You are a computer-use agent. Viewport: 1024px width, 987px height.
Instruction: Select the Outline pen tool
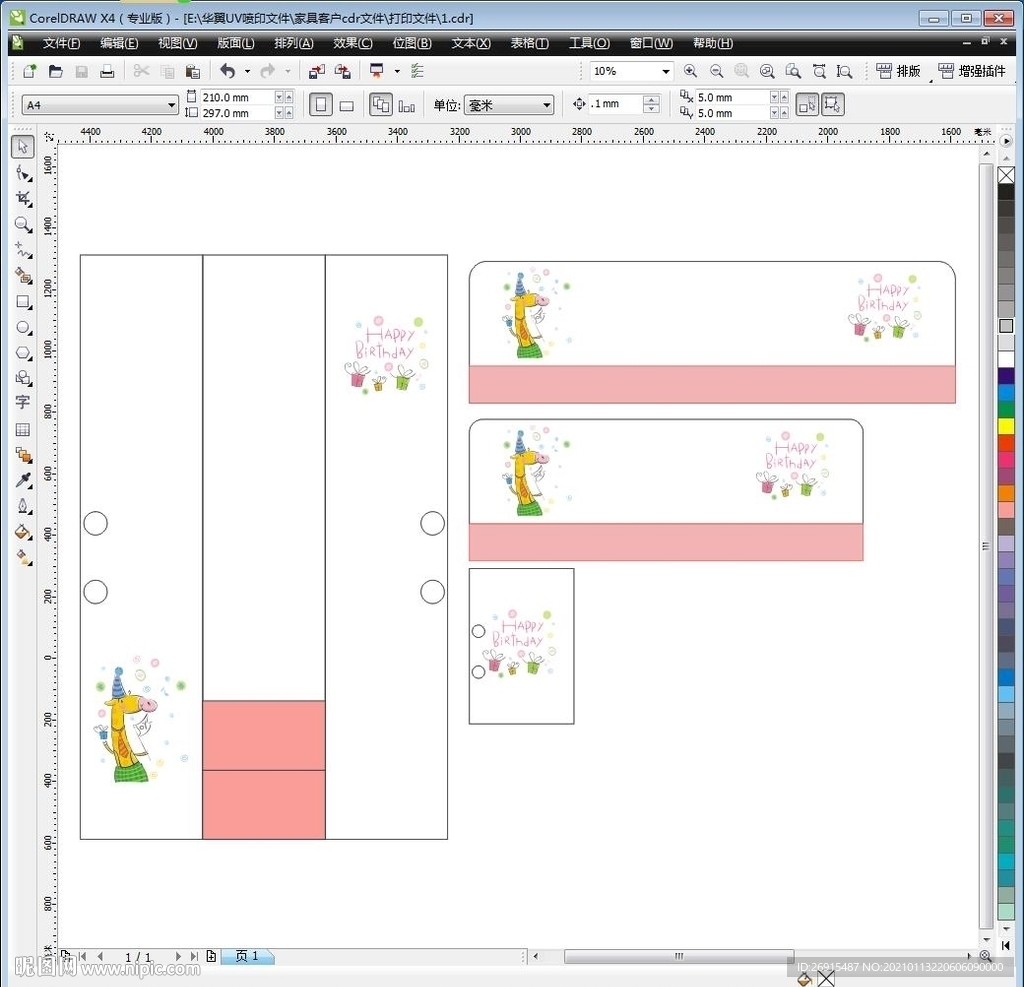click(23, 506)
